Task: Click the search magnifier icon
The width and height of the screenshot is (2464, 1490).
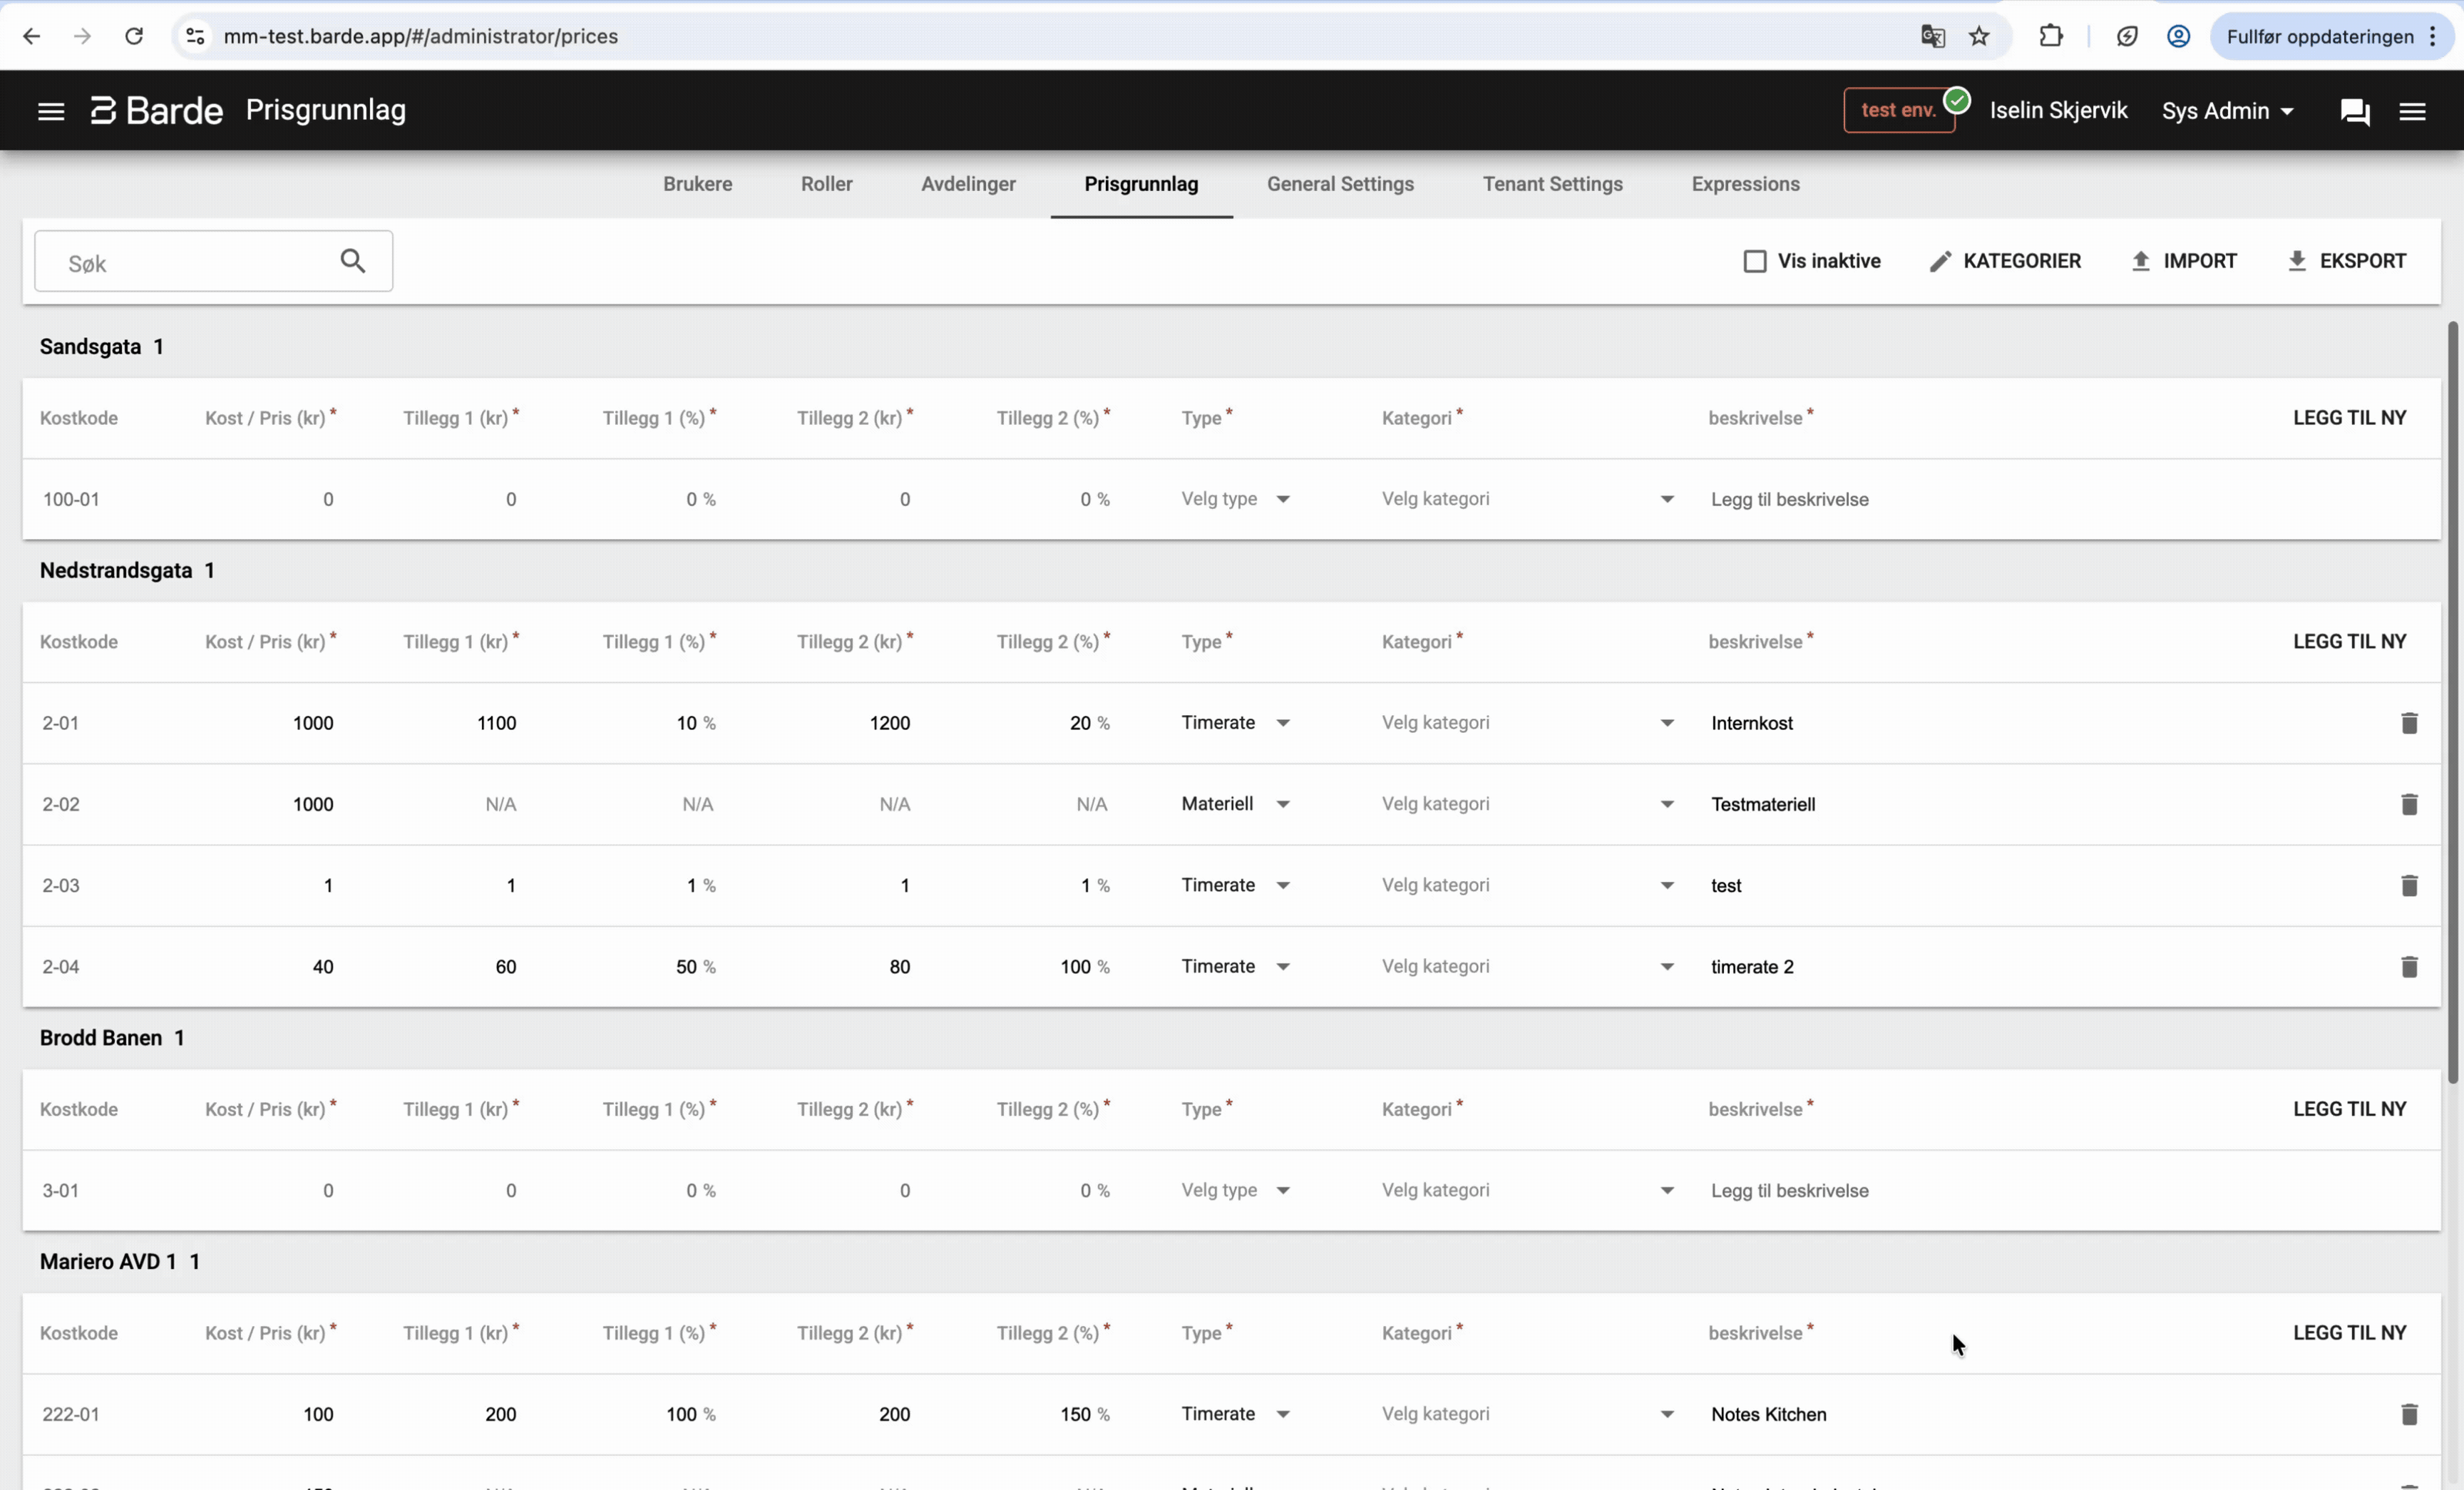Action: pyautogui.click(x=352, y=261)
